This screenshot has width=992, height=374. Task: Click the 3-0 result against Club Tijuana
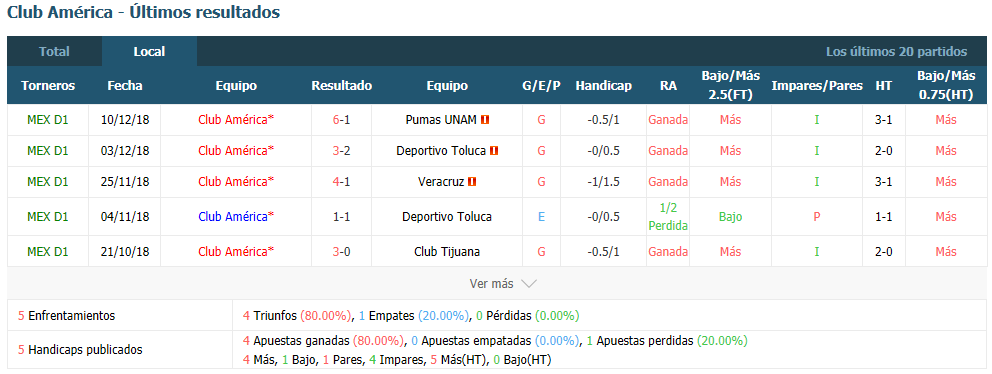point(342,251)
